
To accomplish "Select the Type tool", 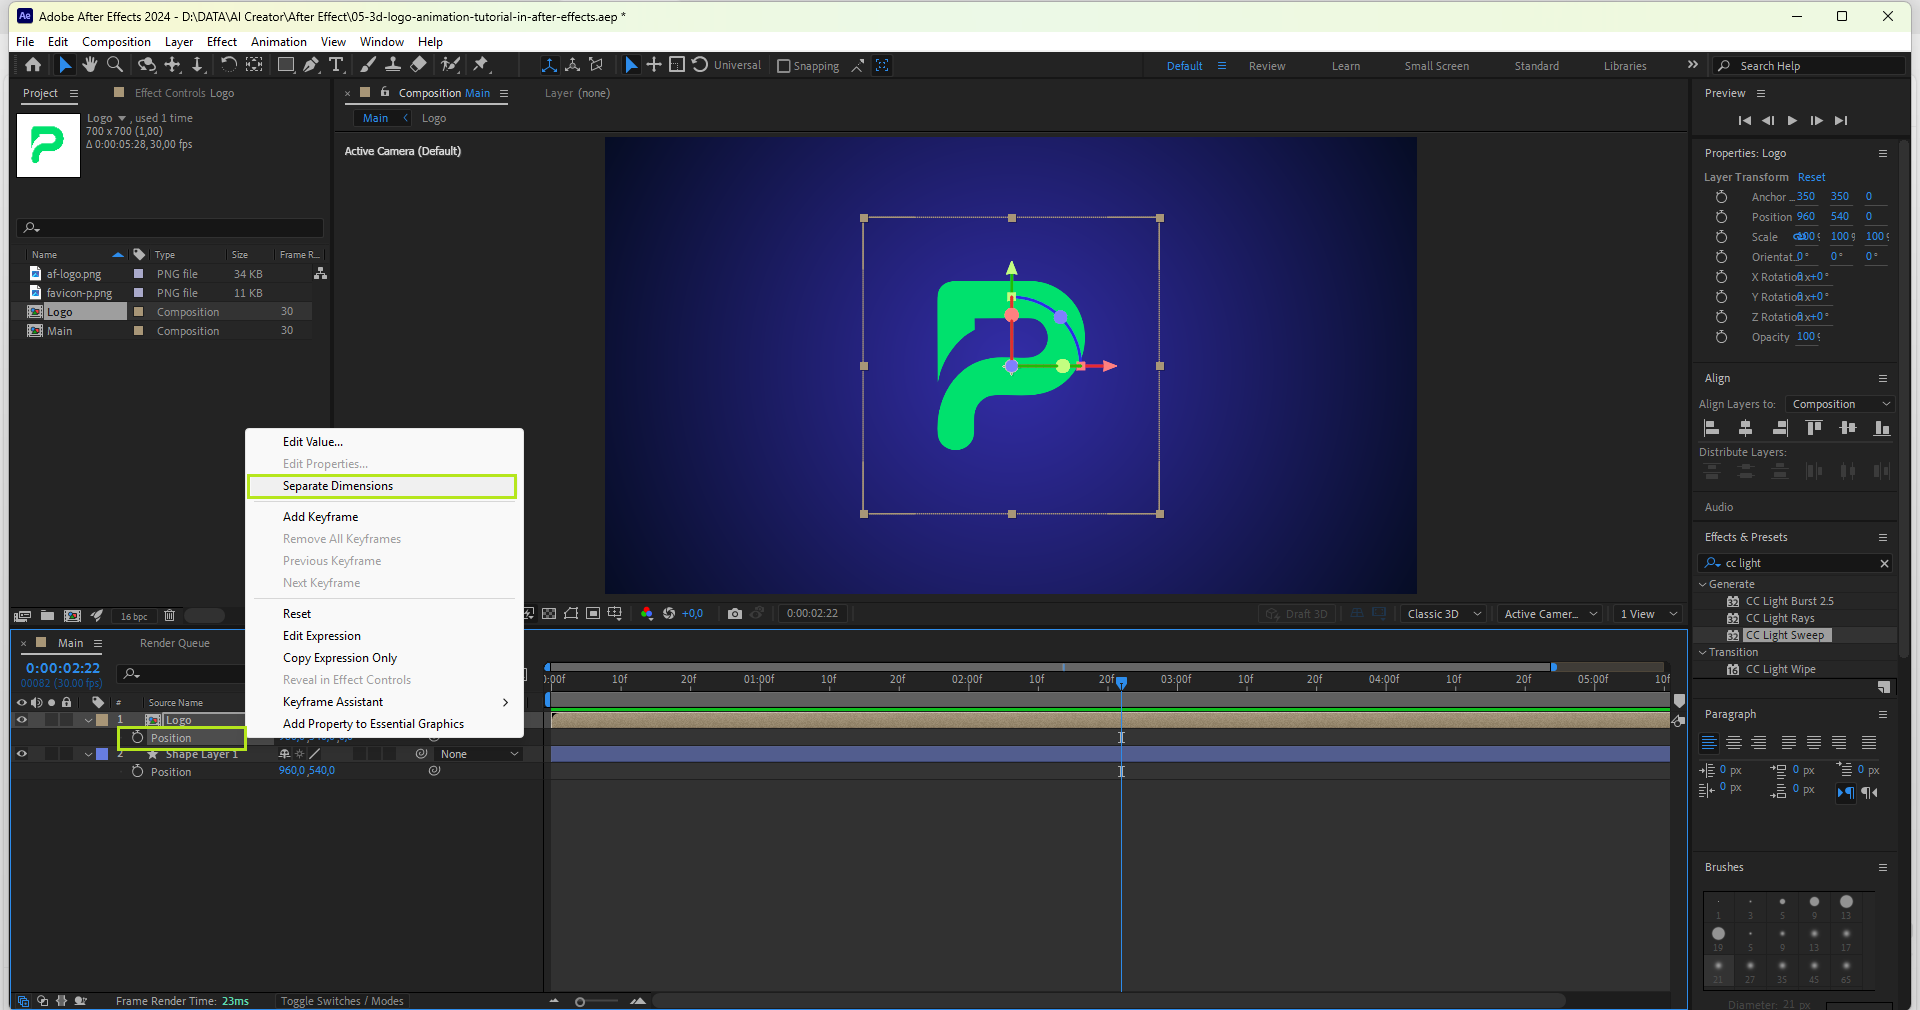I will tap(336, 65).
